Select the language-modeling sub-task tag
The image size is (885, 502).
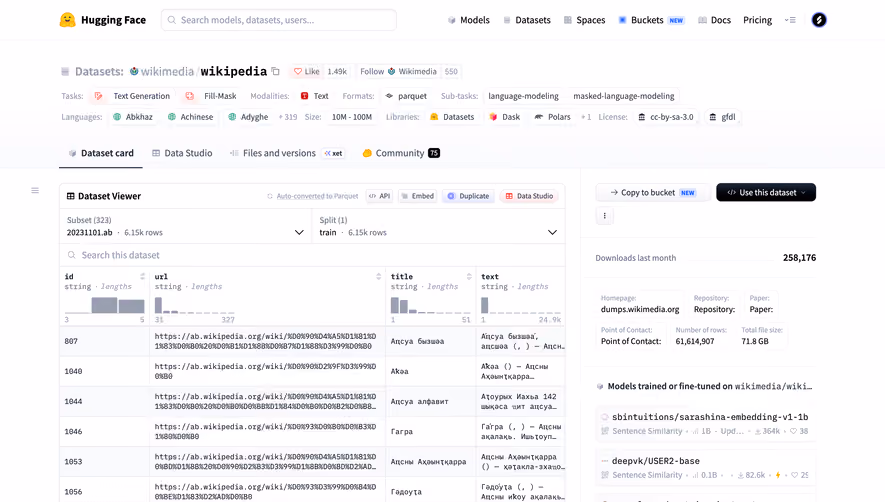click(523, 96)
